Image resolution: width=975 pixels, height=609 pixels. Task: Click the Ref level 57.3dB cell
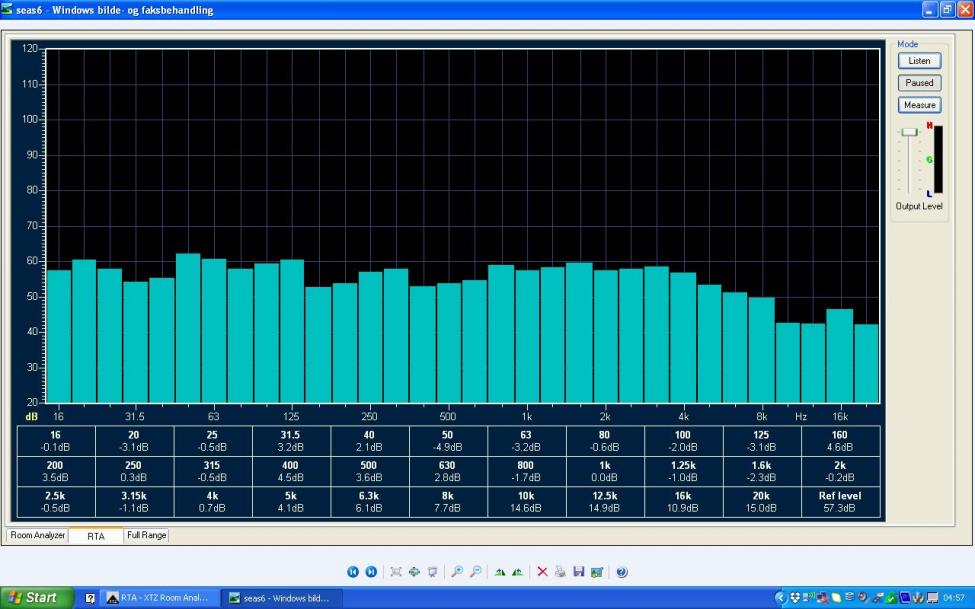coord(840,502)
